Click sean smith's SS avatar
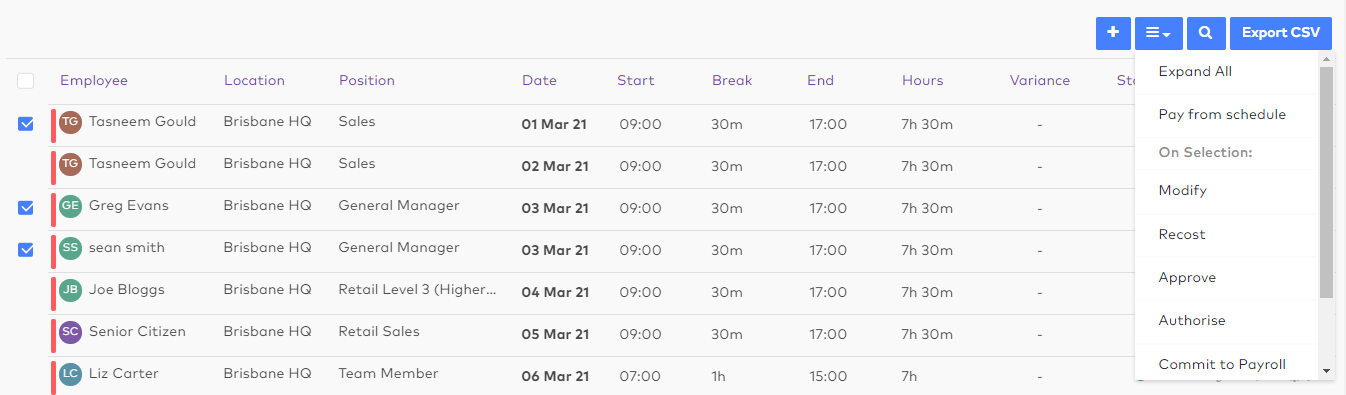The width and height of the screenshot is (1346, 395). pyautogui.click(x=70, y=249)
